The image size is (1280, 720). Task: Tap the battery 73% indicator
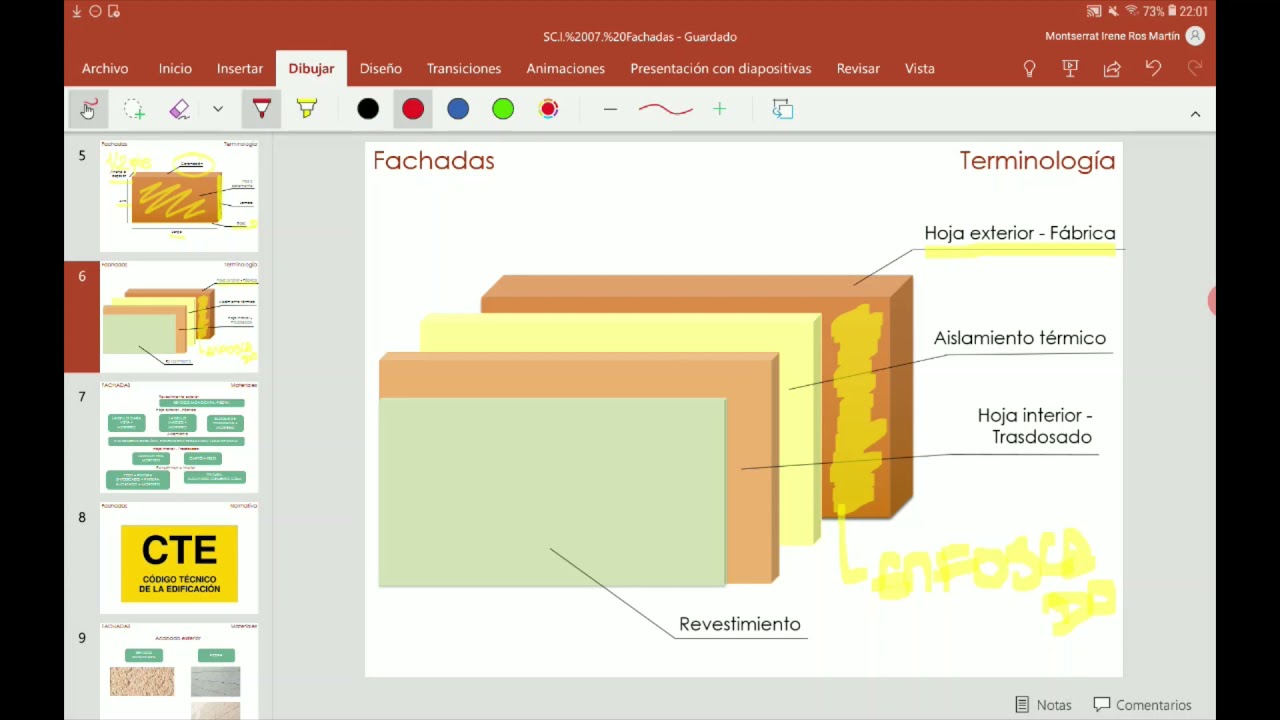[x=1159, y=11]
